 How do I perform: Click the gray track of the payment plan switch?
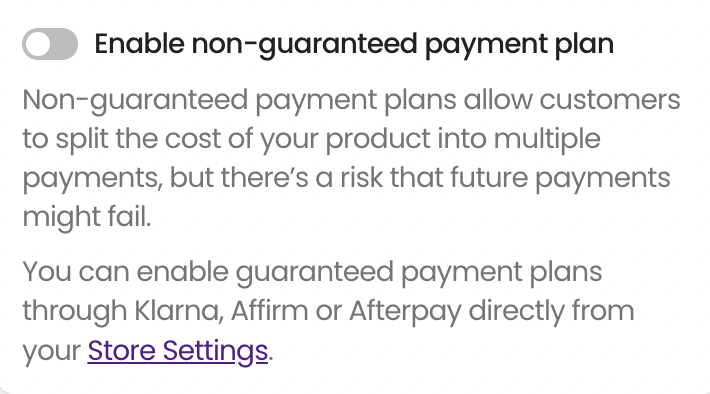[x=63, y=44]
